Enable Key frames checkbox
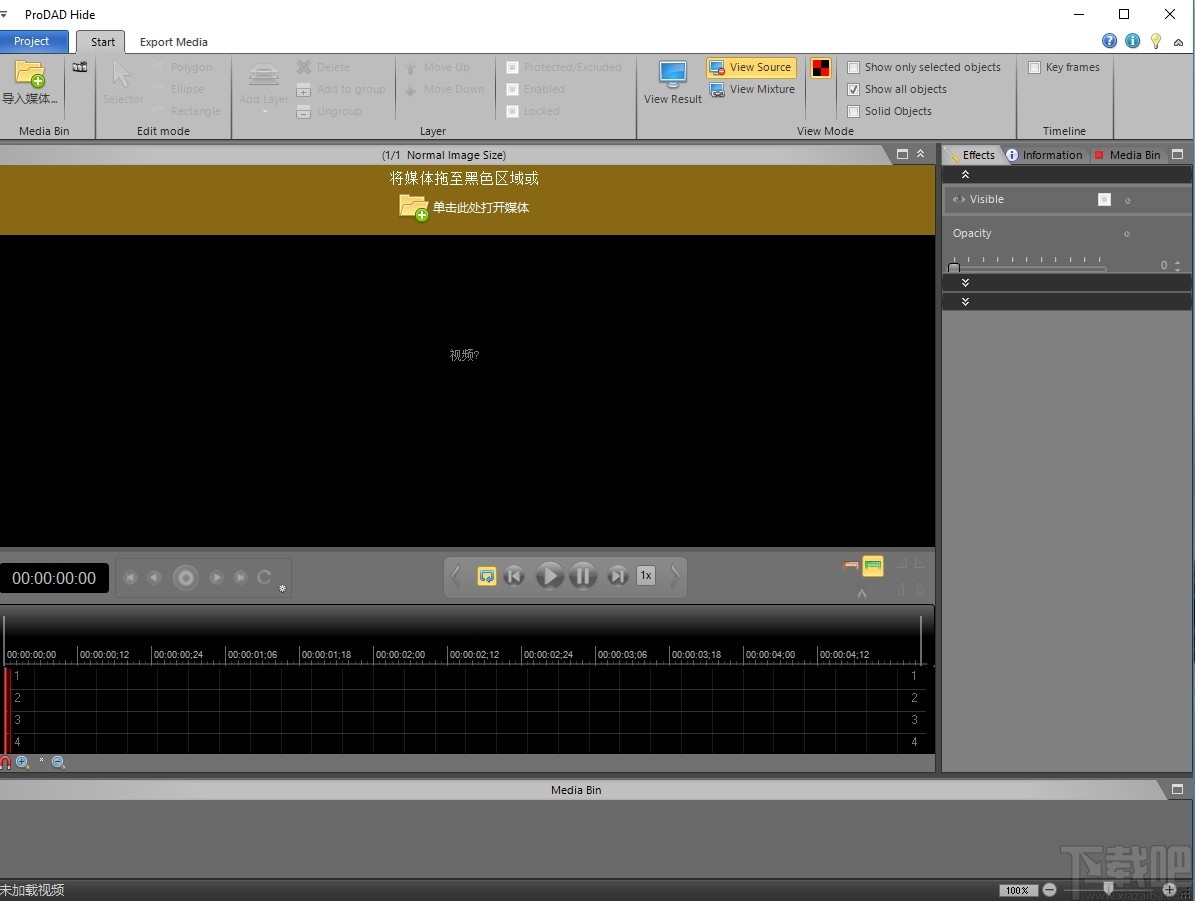Image resolution: width=1195 pixels, height=901 pixels. pyautogui.click(x=1034, y=67)
